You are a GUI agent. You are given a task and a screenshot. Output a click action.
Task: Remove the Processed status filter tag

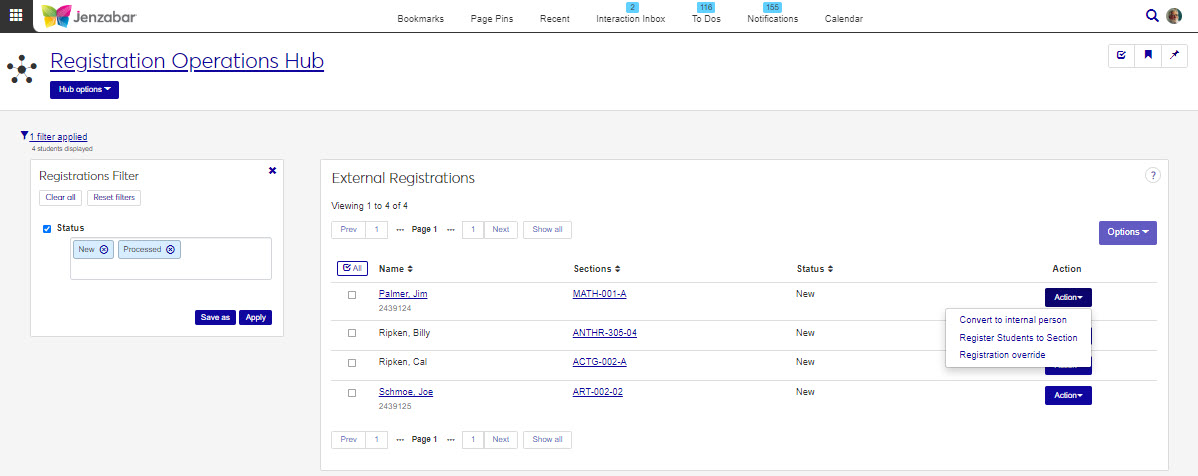pyautogui.click(x=170, y=249)
